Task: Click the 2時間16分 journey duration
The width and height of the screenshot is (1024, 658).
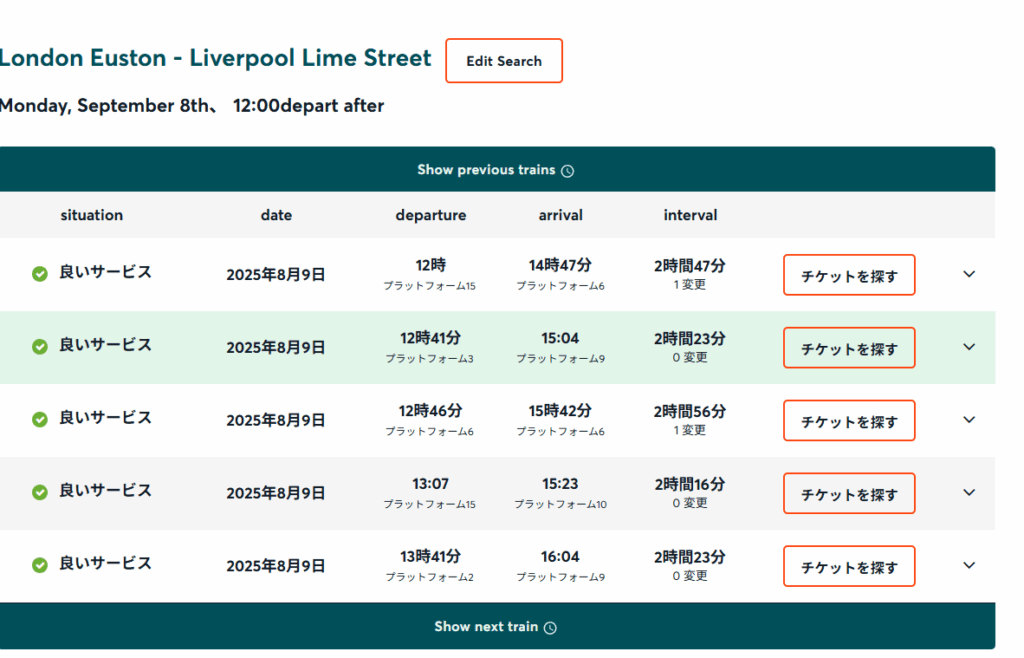Action: [690, 484]
